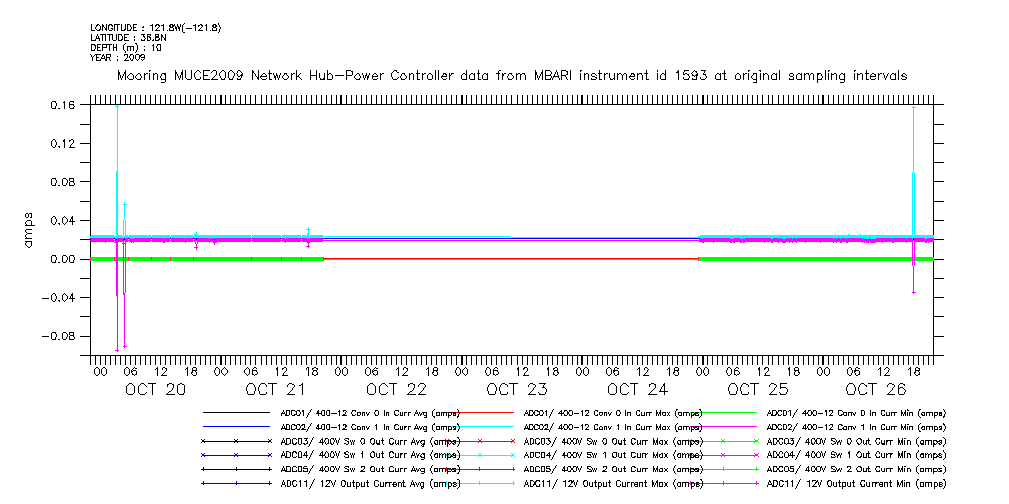The height and width of the screenshot is (504, 1009).
Task: Click the YEAR : 2009 header text
Action: coord(118,57)
